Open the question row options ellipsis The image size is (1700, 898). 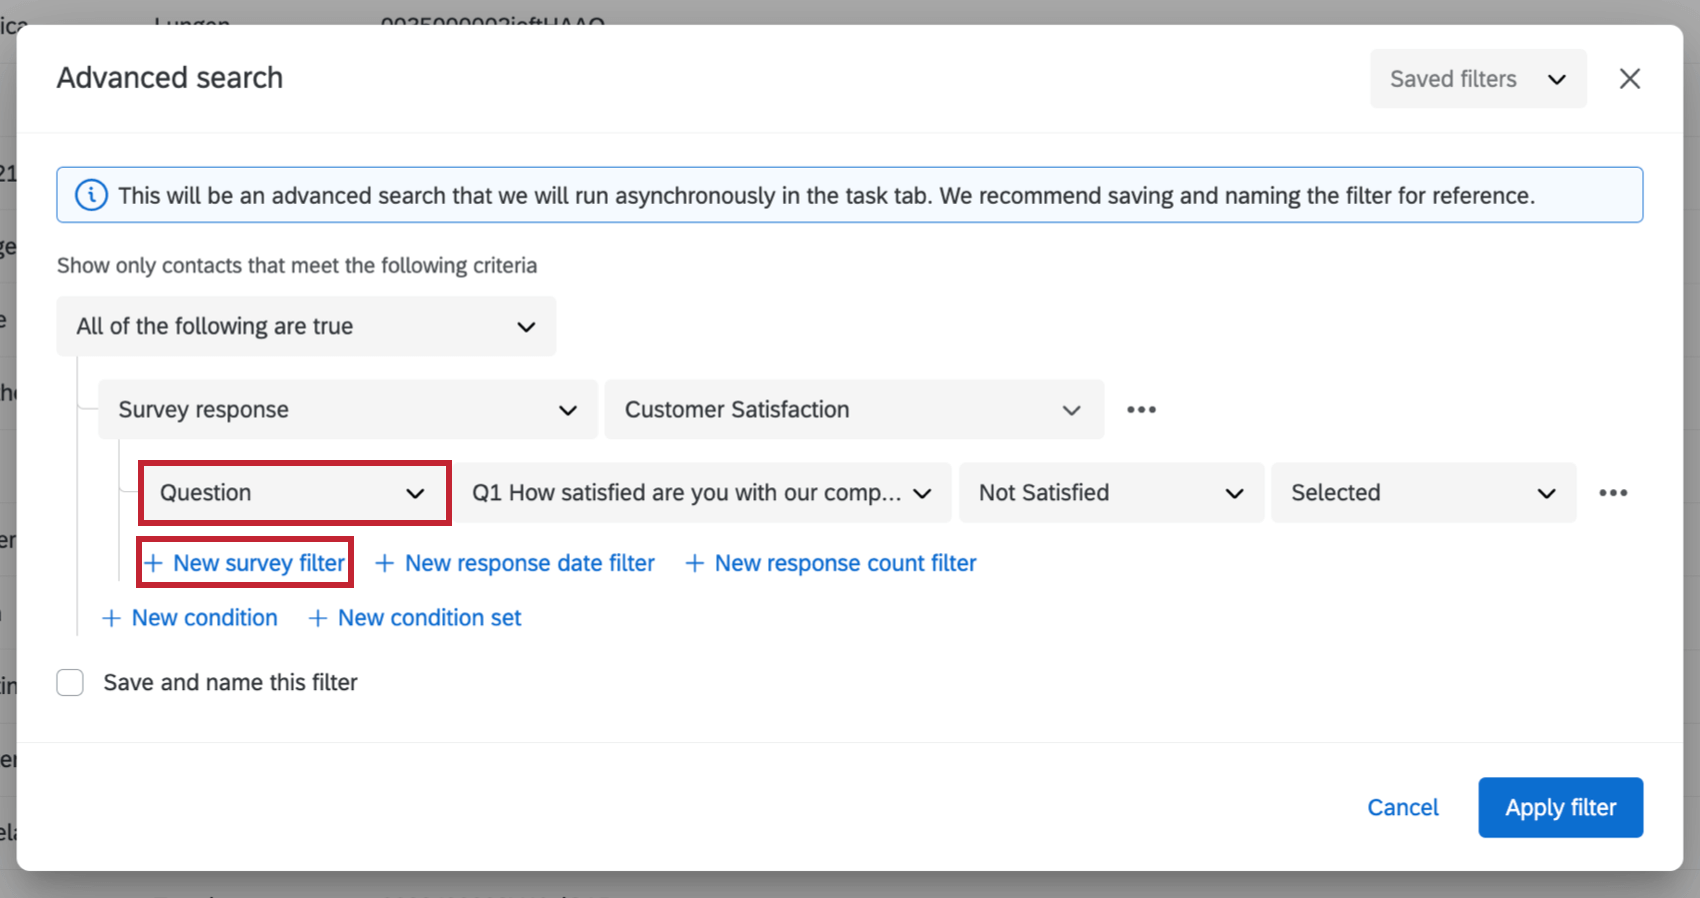1612,493
